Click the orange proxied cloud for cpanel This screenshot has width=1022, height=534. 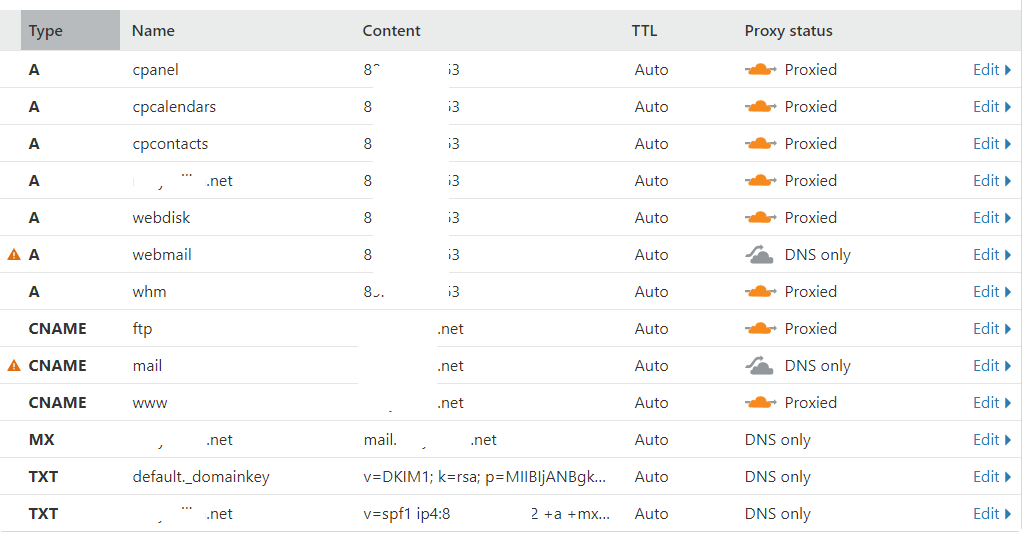[x=760, y=69]
